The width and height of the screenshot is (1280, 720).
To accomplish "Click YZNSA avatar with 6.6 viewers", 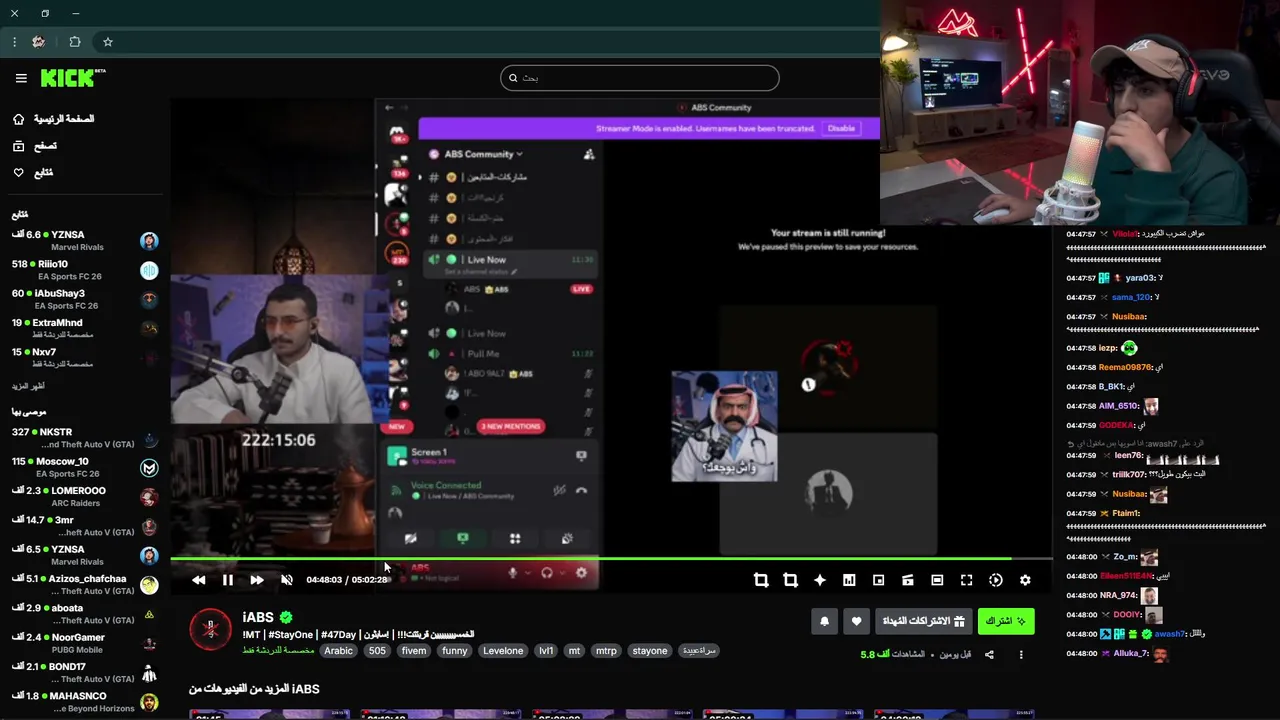I will [x=149, y=241].
